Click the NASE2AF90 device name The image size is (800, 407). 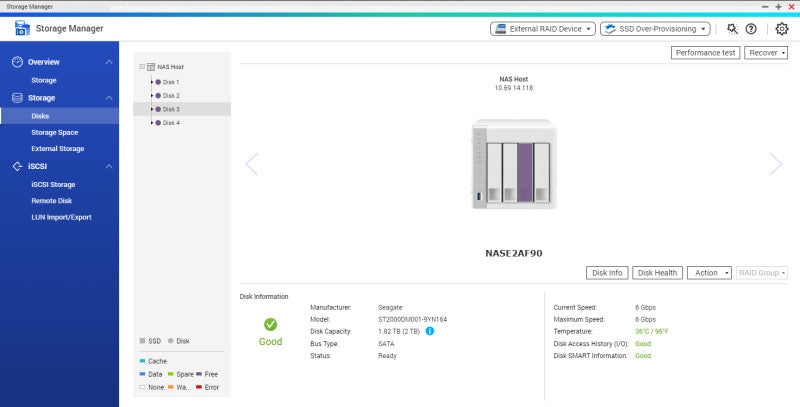(514, 253)
